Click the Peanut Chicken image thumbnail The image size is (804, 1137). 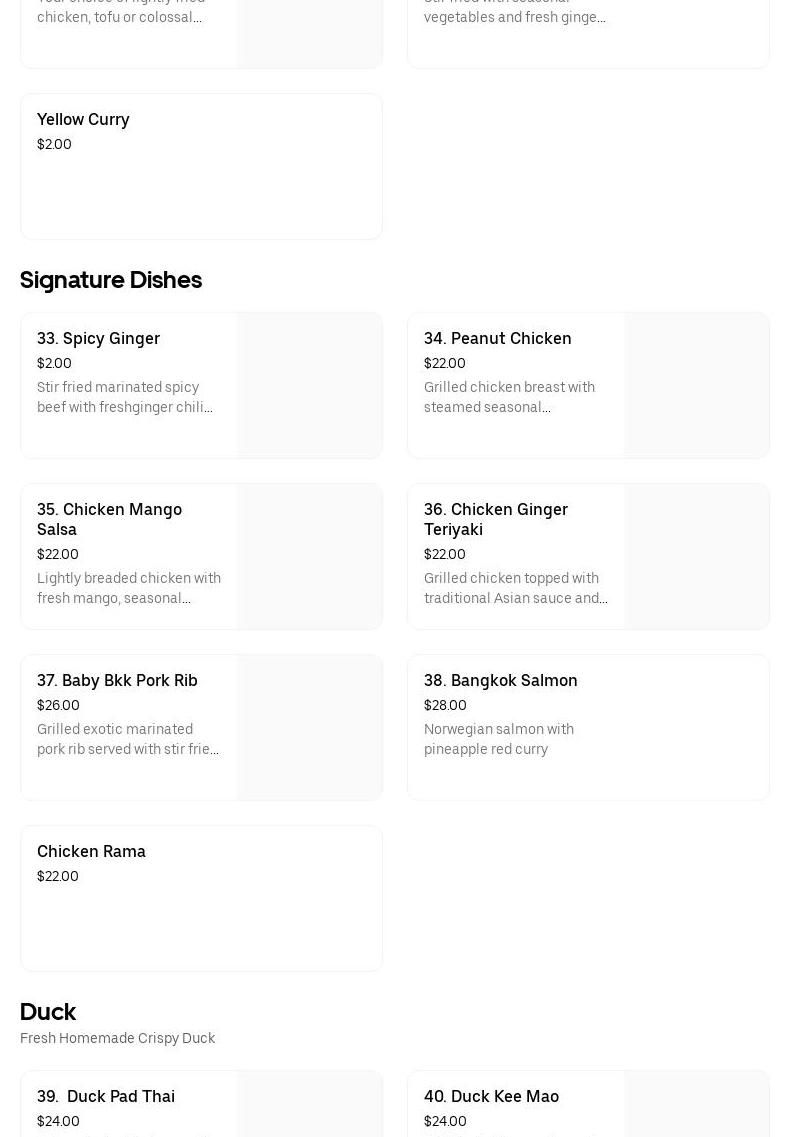click(x=697, y=385)
